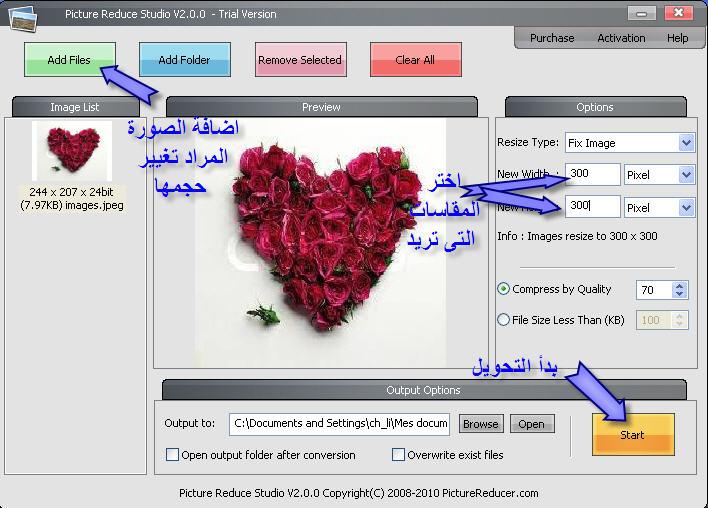The width and height of the screenshot is (708, 508).
Task: Open the Purchase menu
Action: 552,38
